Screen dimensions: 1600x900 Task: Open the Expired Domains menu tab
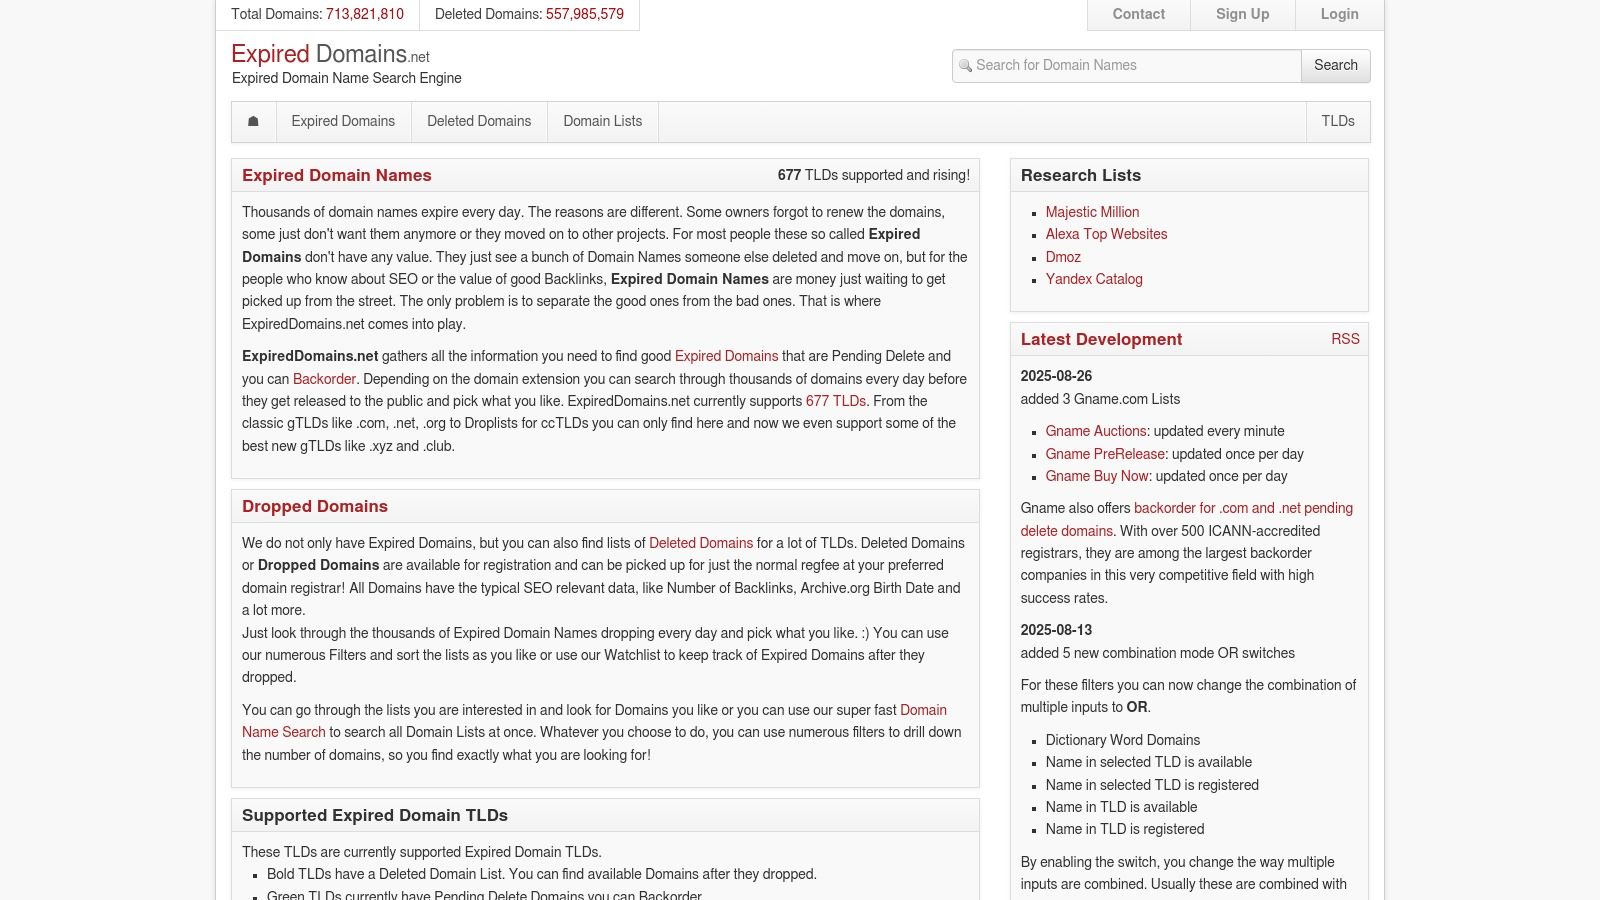[x=343, y=121]
